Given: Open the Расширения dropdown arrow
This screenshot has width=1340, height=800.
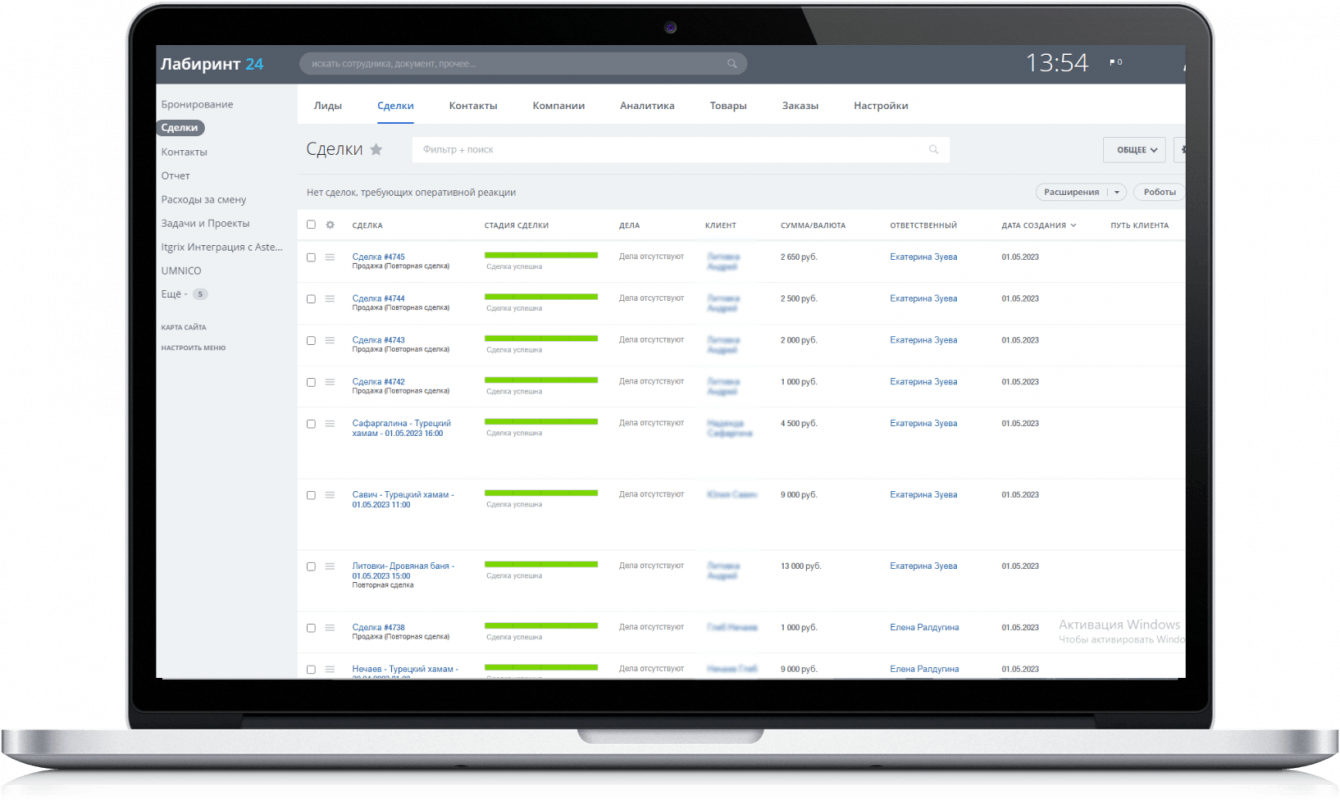Looking at the screenshot, I should (1117, 192).
